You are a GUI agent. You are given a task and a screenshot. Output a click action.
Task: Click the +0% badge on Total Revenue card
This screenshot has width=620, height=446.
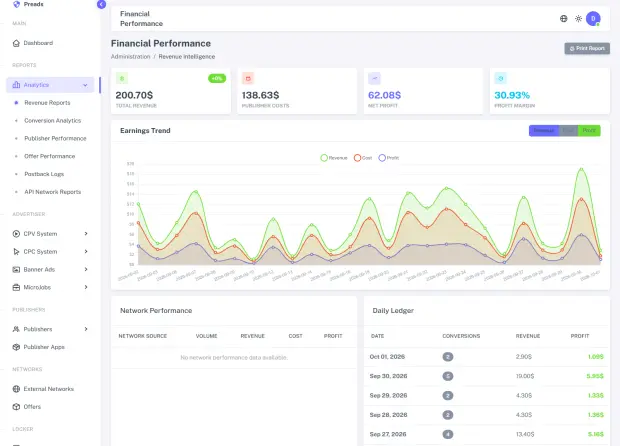[x=217, y=78]
